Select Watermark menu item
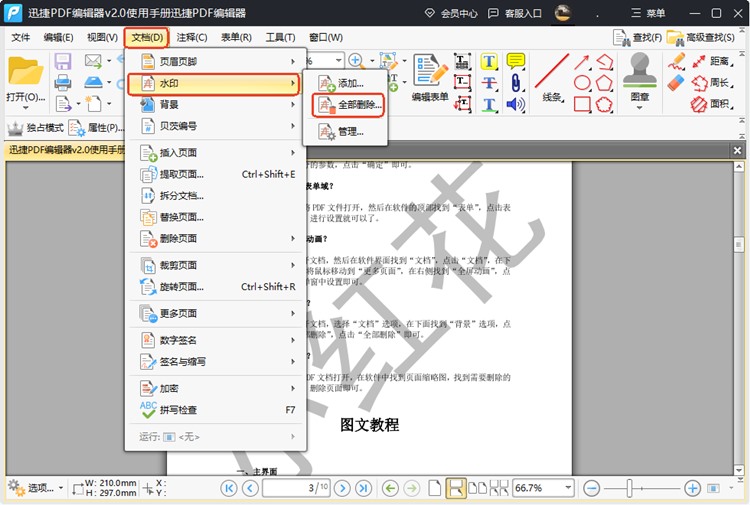This screenshot has width=750, height=505. [x=214, y=84]
